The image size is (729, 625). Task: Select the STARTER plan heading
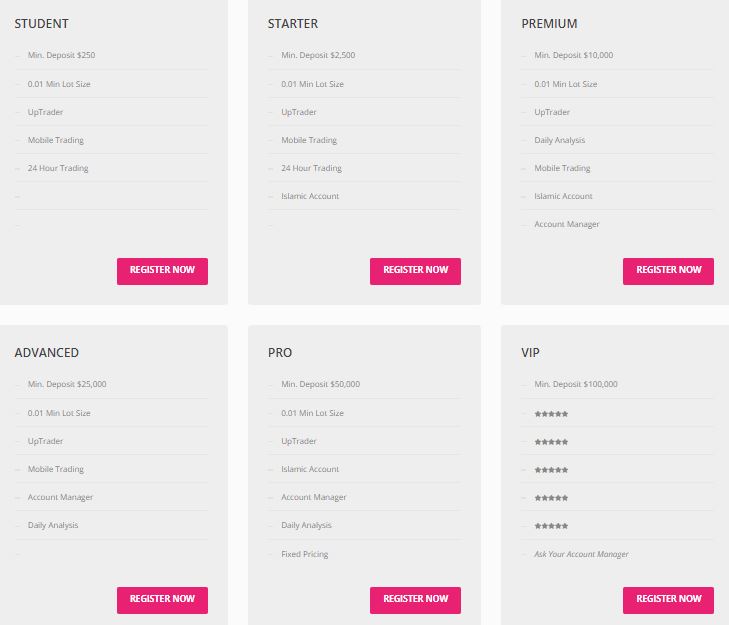point(293,24)
